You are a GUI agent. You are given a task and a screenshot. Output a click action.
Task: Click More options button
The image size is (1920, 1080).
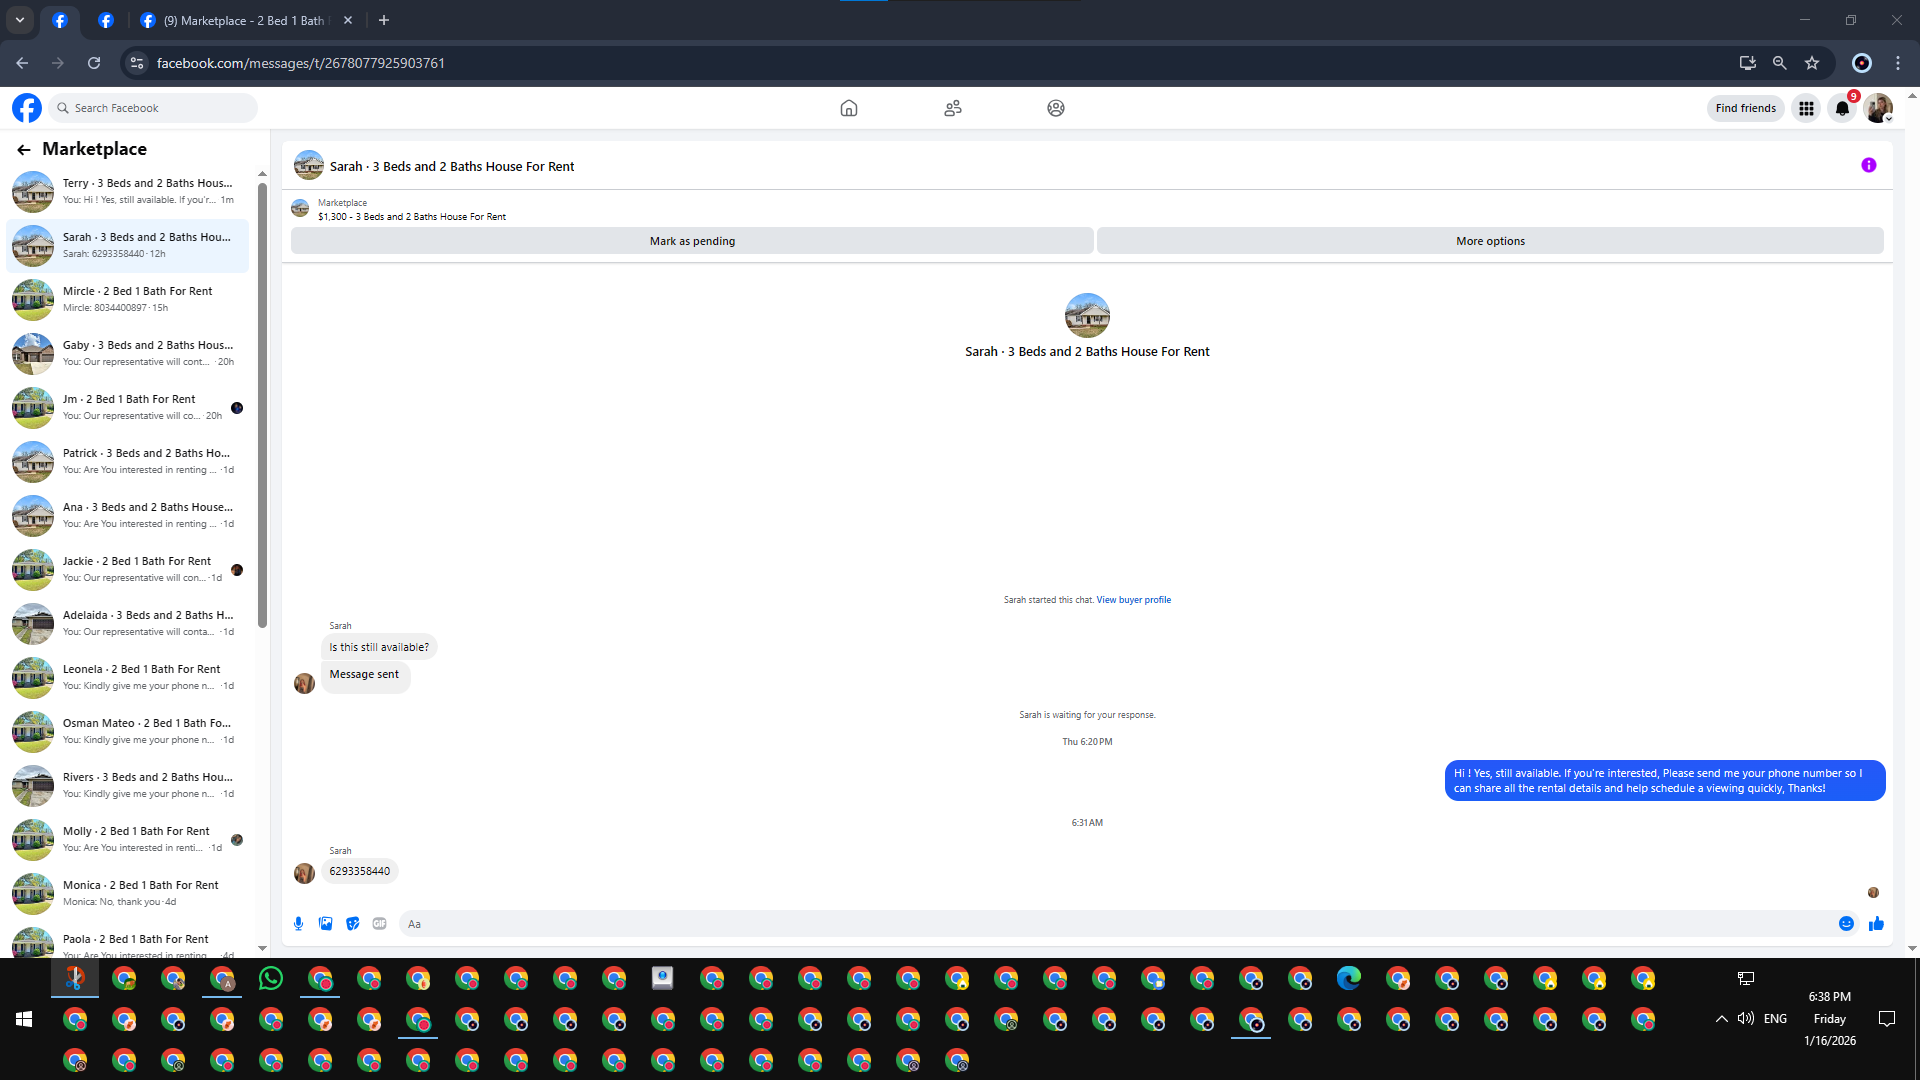click(x=1490, y=241)
